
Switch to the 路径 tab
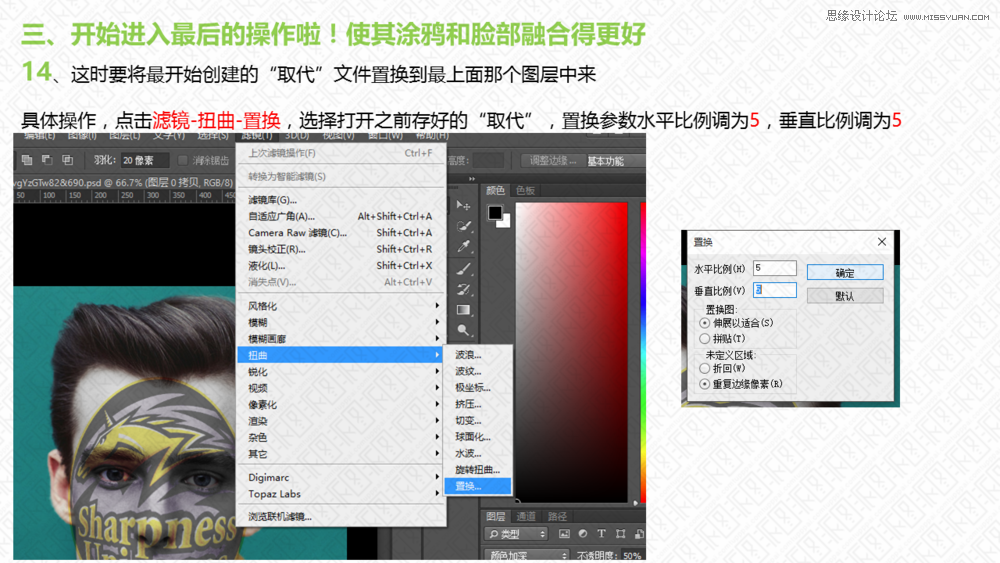(x=557, y=516)
